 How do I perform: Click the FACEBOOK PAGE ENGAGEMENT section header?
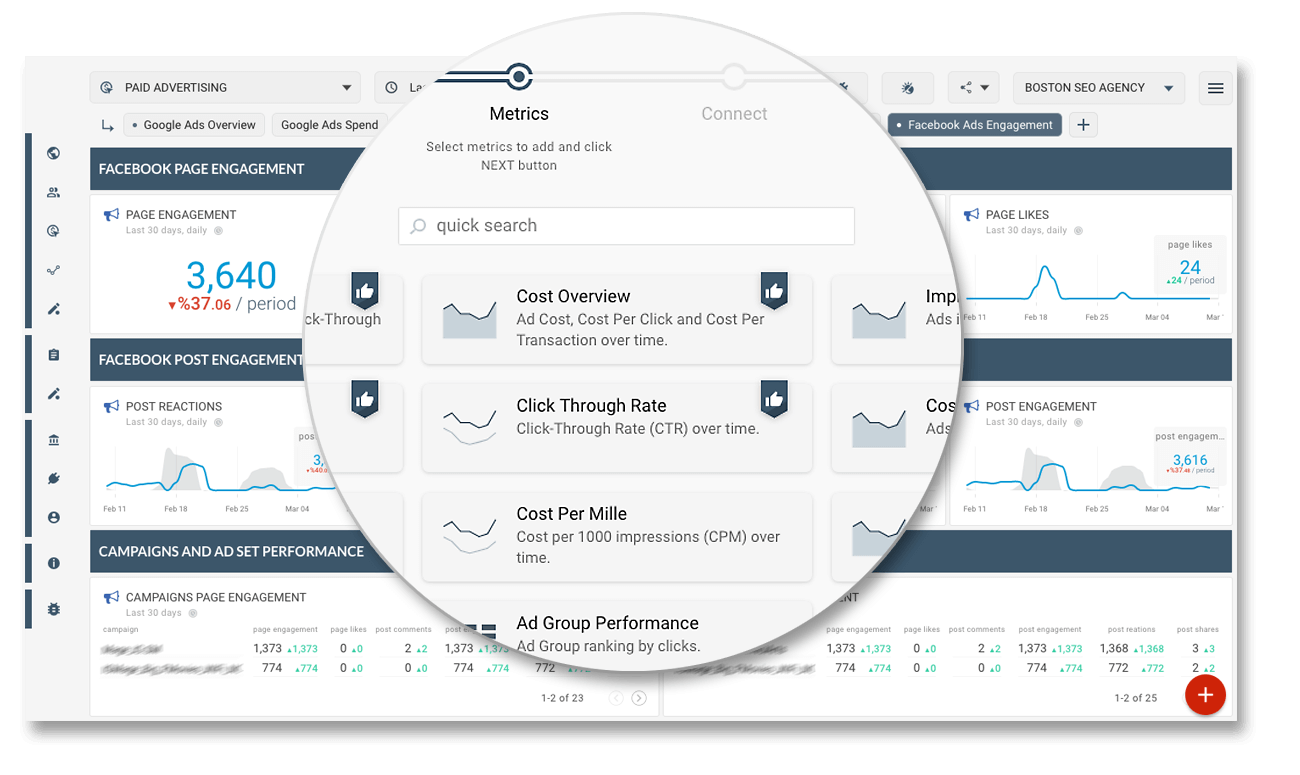(x=202, y=169)
